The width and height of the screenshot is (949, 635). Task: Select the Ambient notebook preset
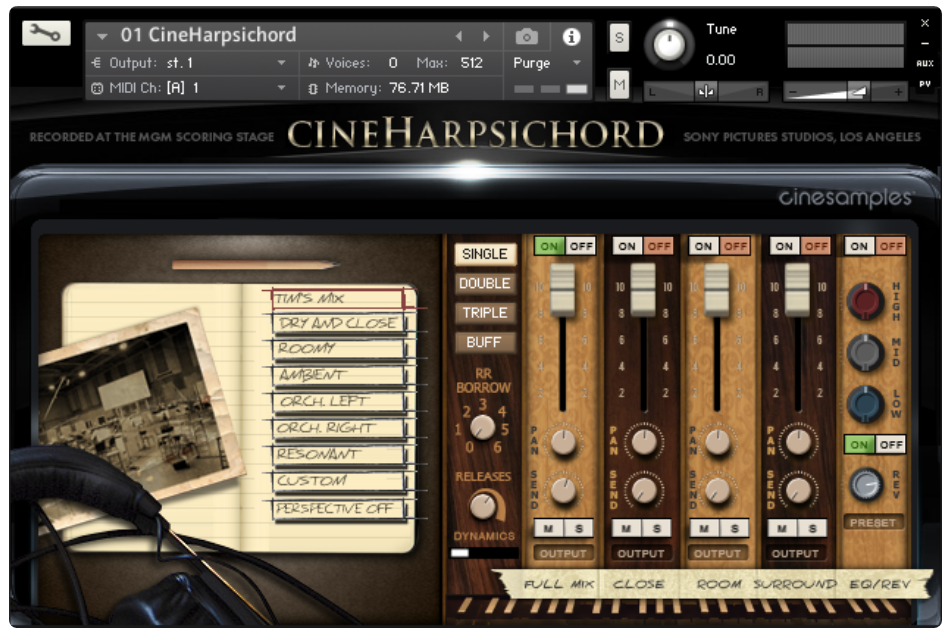point(338,375)
